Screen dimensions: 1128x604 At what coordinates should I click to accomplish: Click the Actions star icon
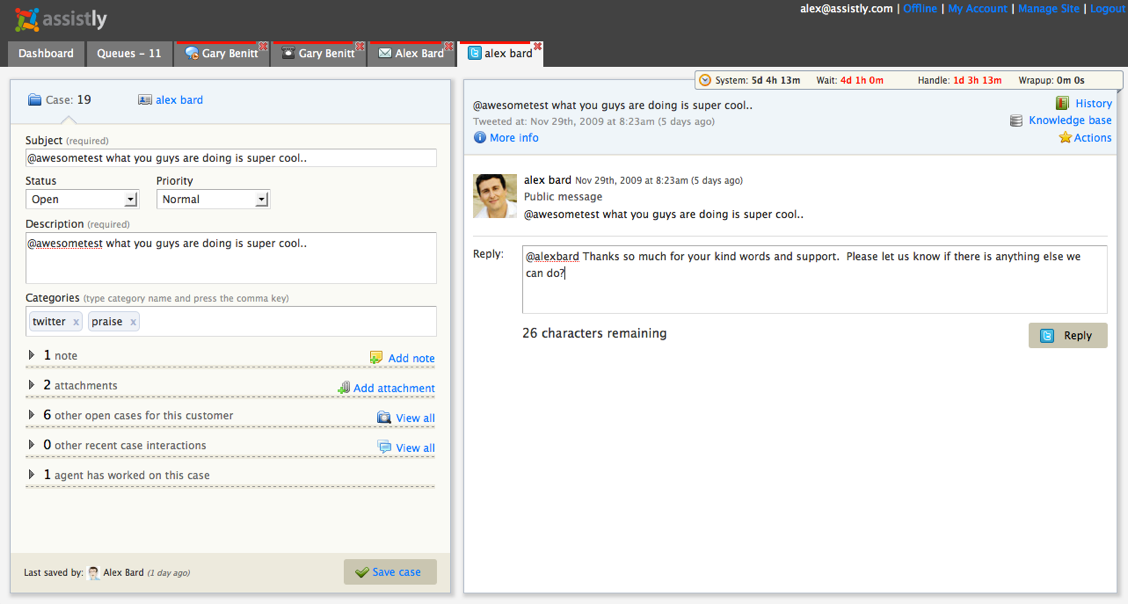pos(1065,138)
